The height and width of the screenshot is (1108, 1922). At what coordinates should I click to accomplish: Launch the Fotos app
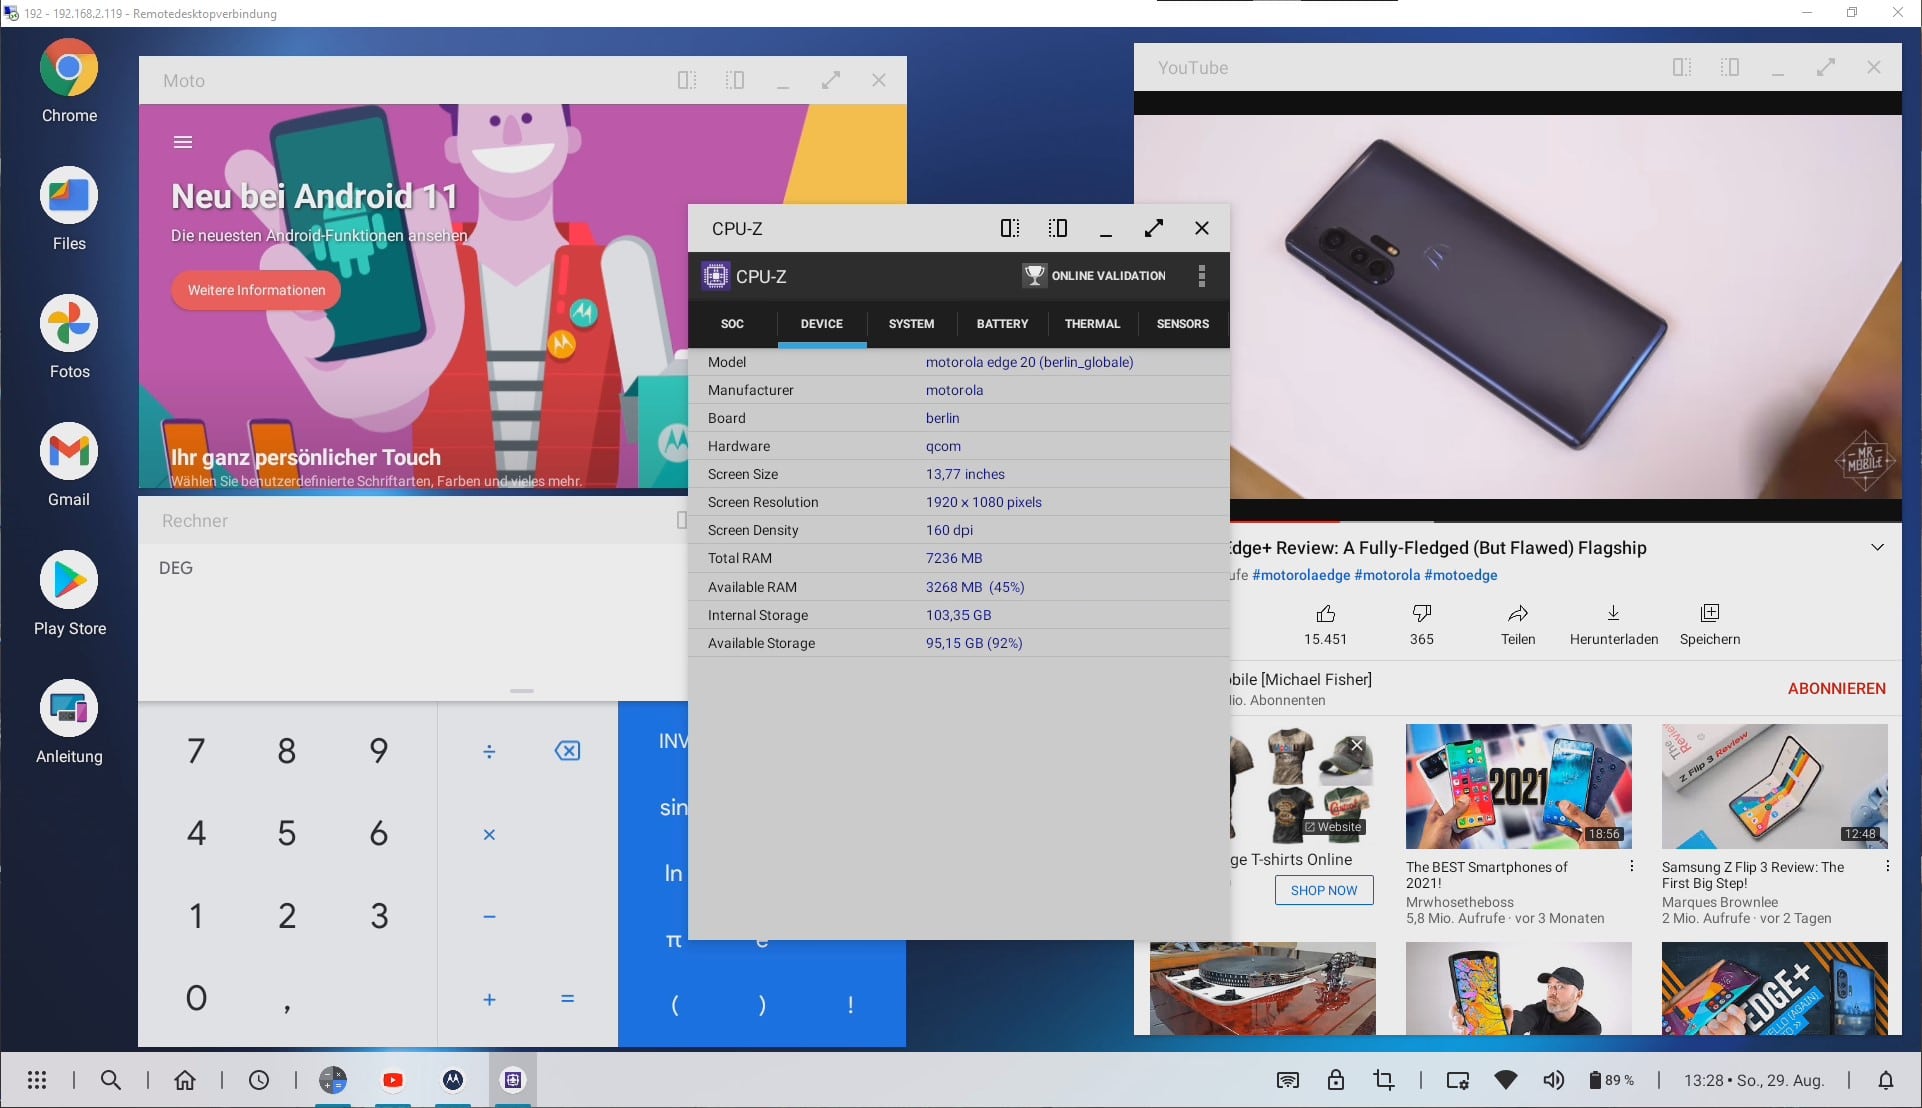(69, 323)
